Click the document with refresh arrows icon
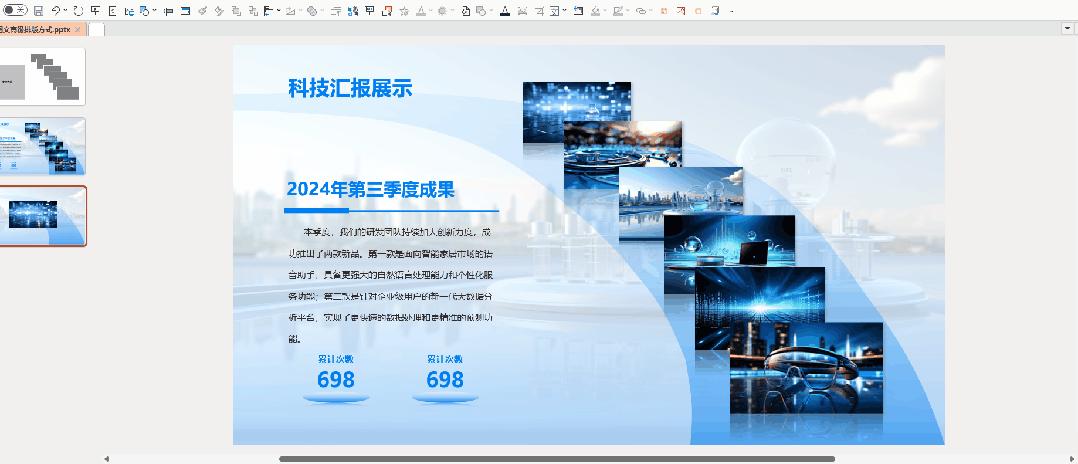Viewport: 1078px width, 464px height. [465, 11]
